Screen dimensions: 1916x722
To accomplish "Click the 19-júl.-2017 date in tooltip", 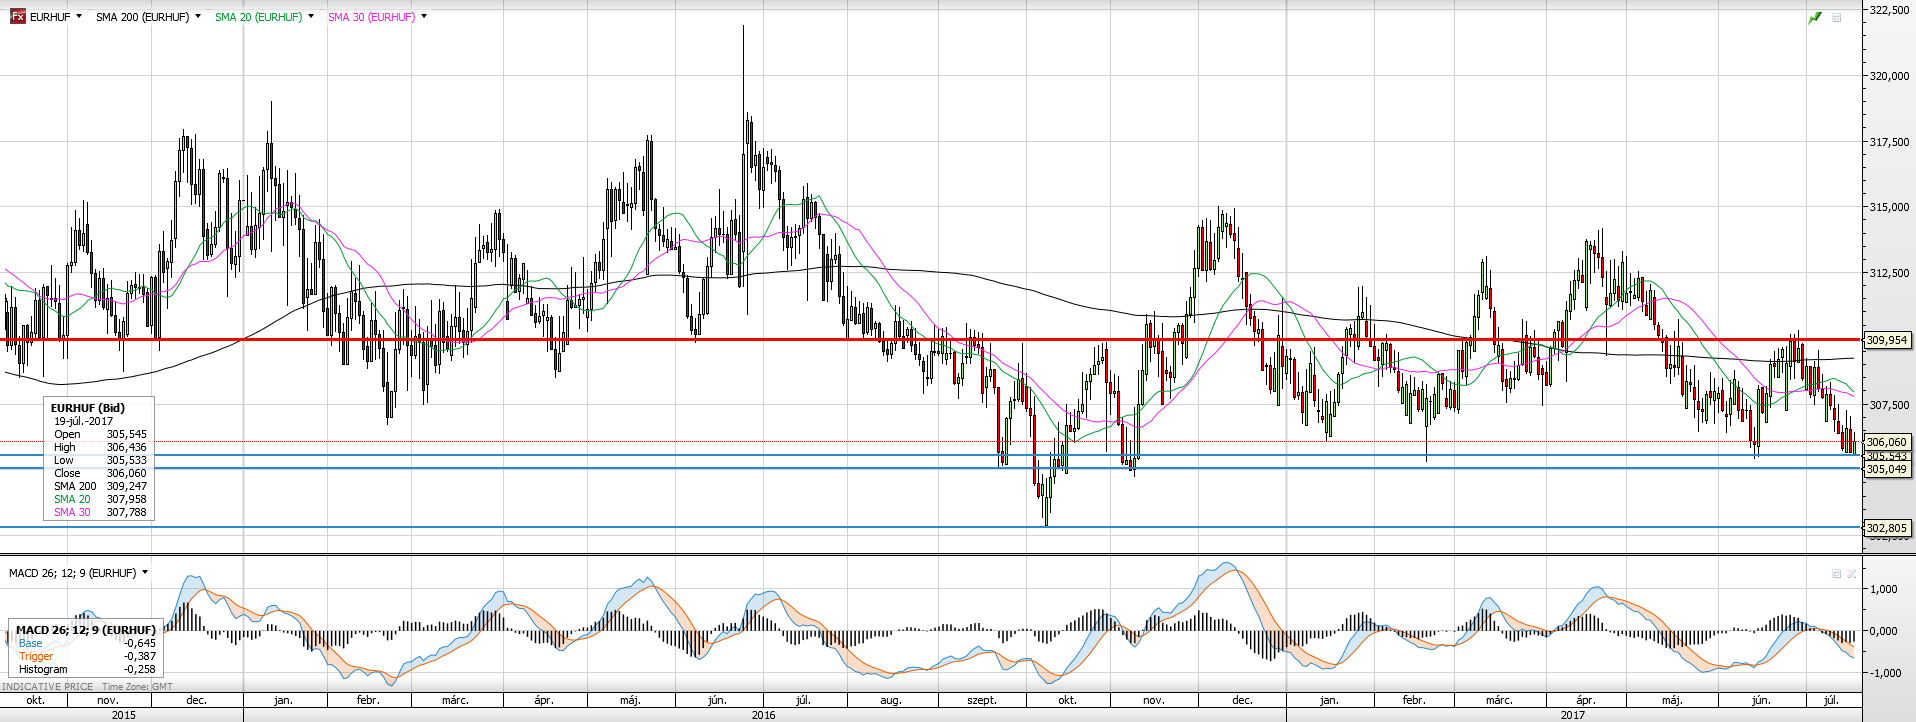I will click(84, 421).
